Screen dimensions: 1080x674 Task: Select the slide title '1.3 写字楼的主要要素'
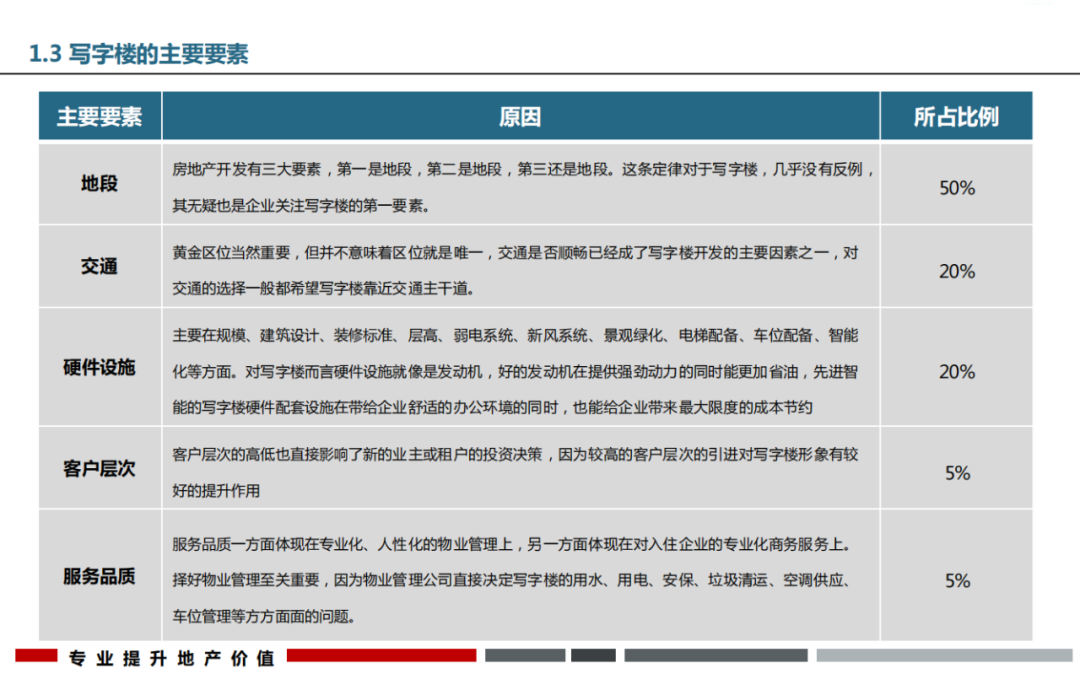[x=138, y=53]
